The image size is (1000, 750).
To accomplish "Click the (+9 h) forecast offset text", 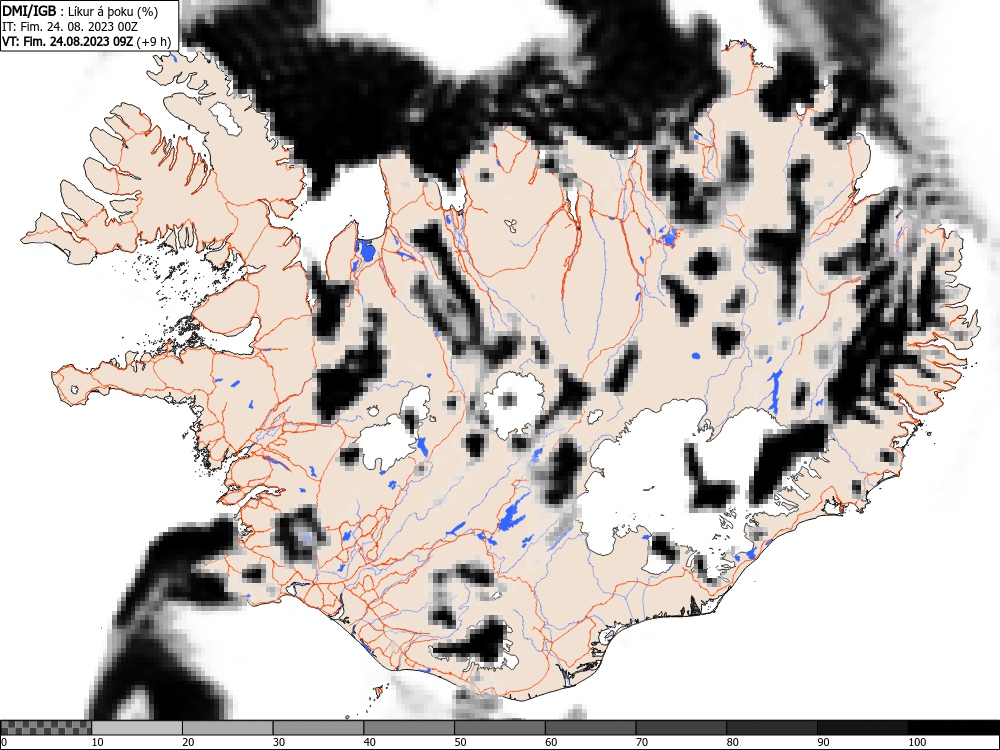I will click(154, 41).
